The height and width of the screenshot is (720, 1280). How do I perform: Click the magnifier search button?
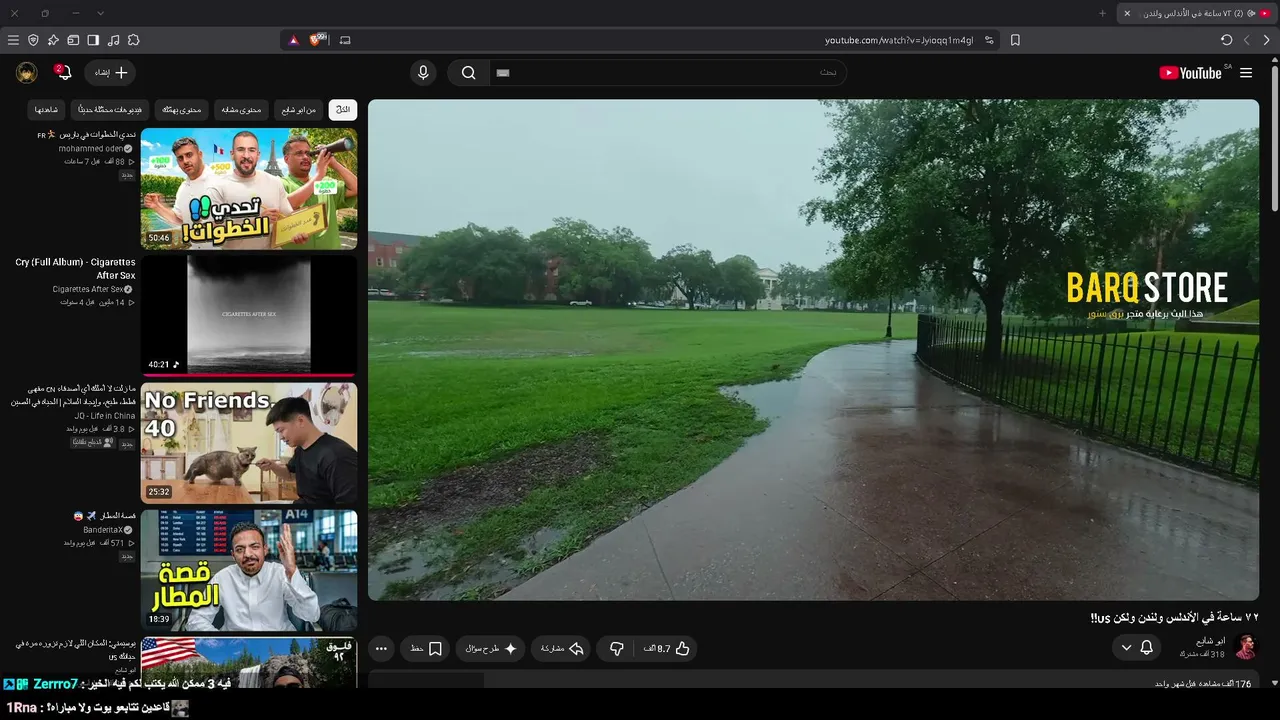tap(468, 73)
